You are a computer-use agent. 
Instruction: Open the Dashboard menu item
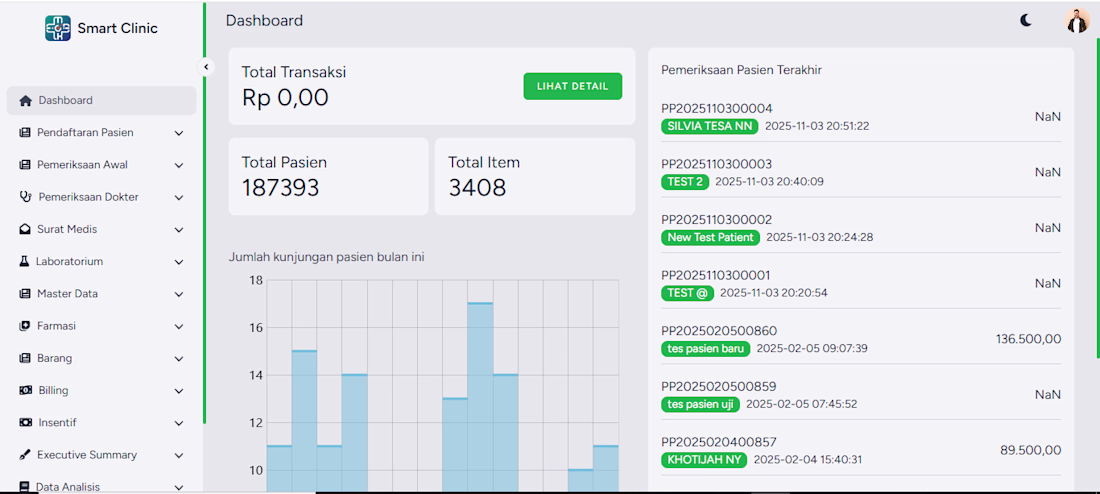101,100
